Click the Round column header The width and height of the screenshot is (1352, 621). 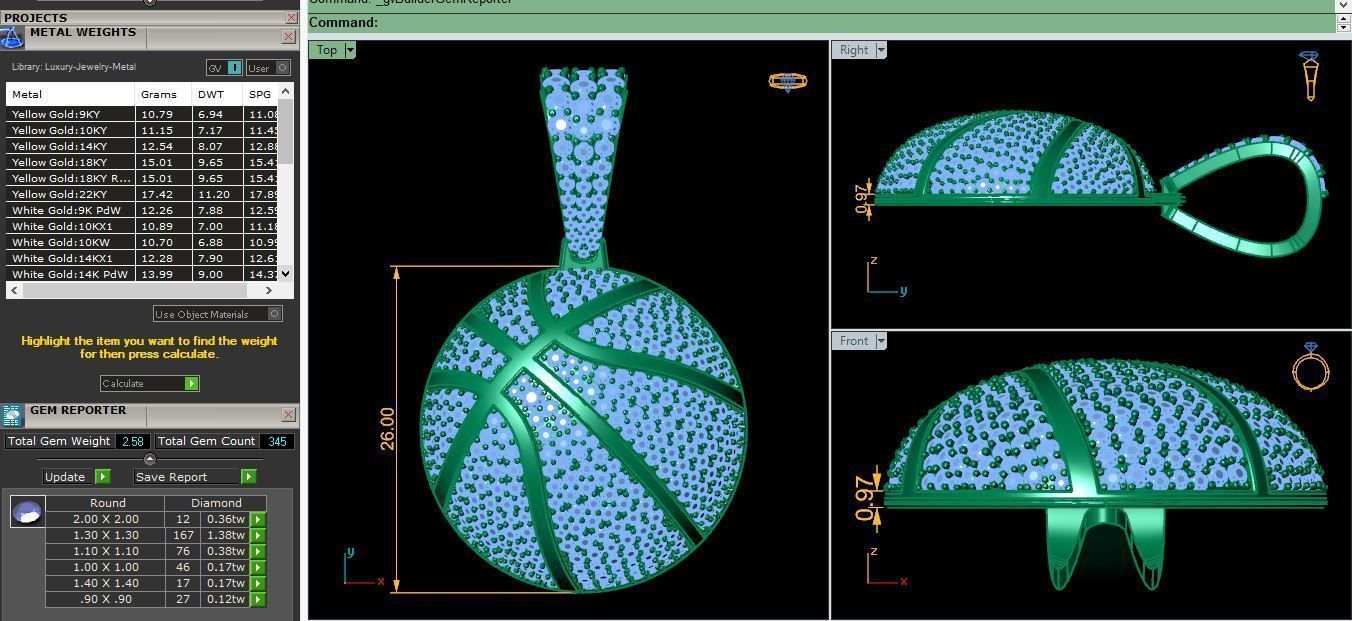[108, 503]
